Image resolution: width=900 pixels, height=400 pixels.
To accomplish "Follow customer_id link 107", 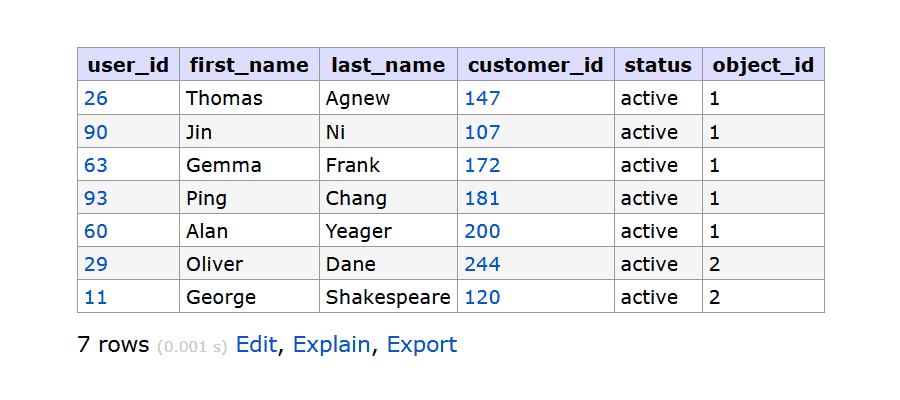I will pyautogui.click(x=482, y=132).
